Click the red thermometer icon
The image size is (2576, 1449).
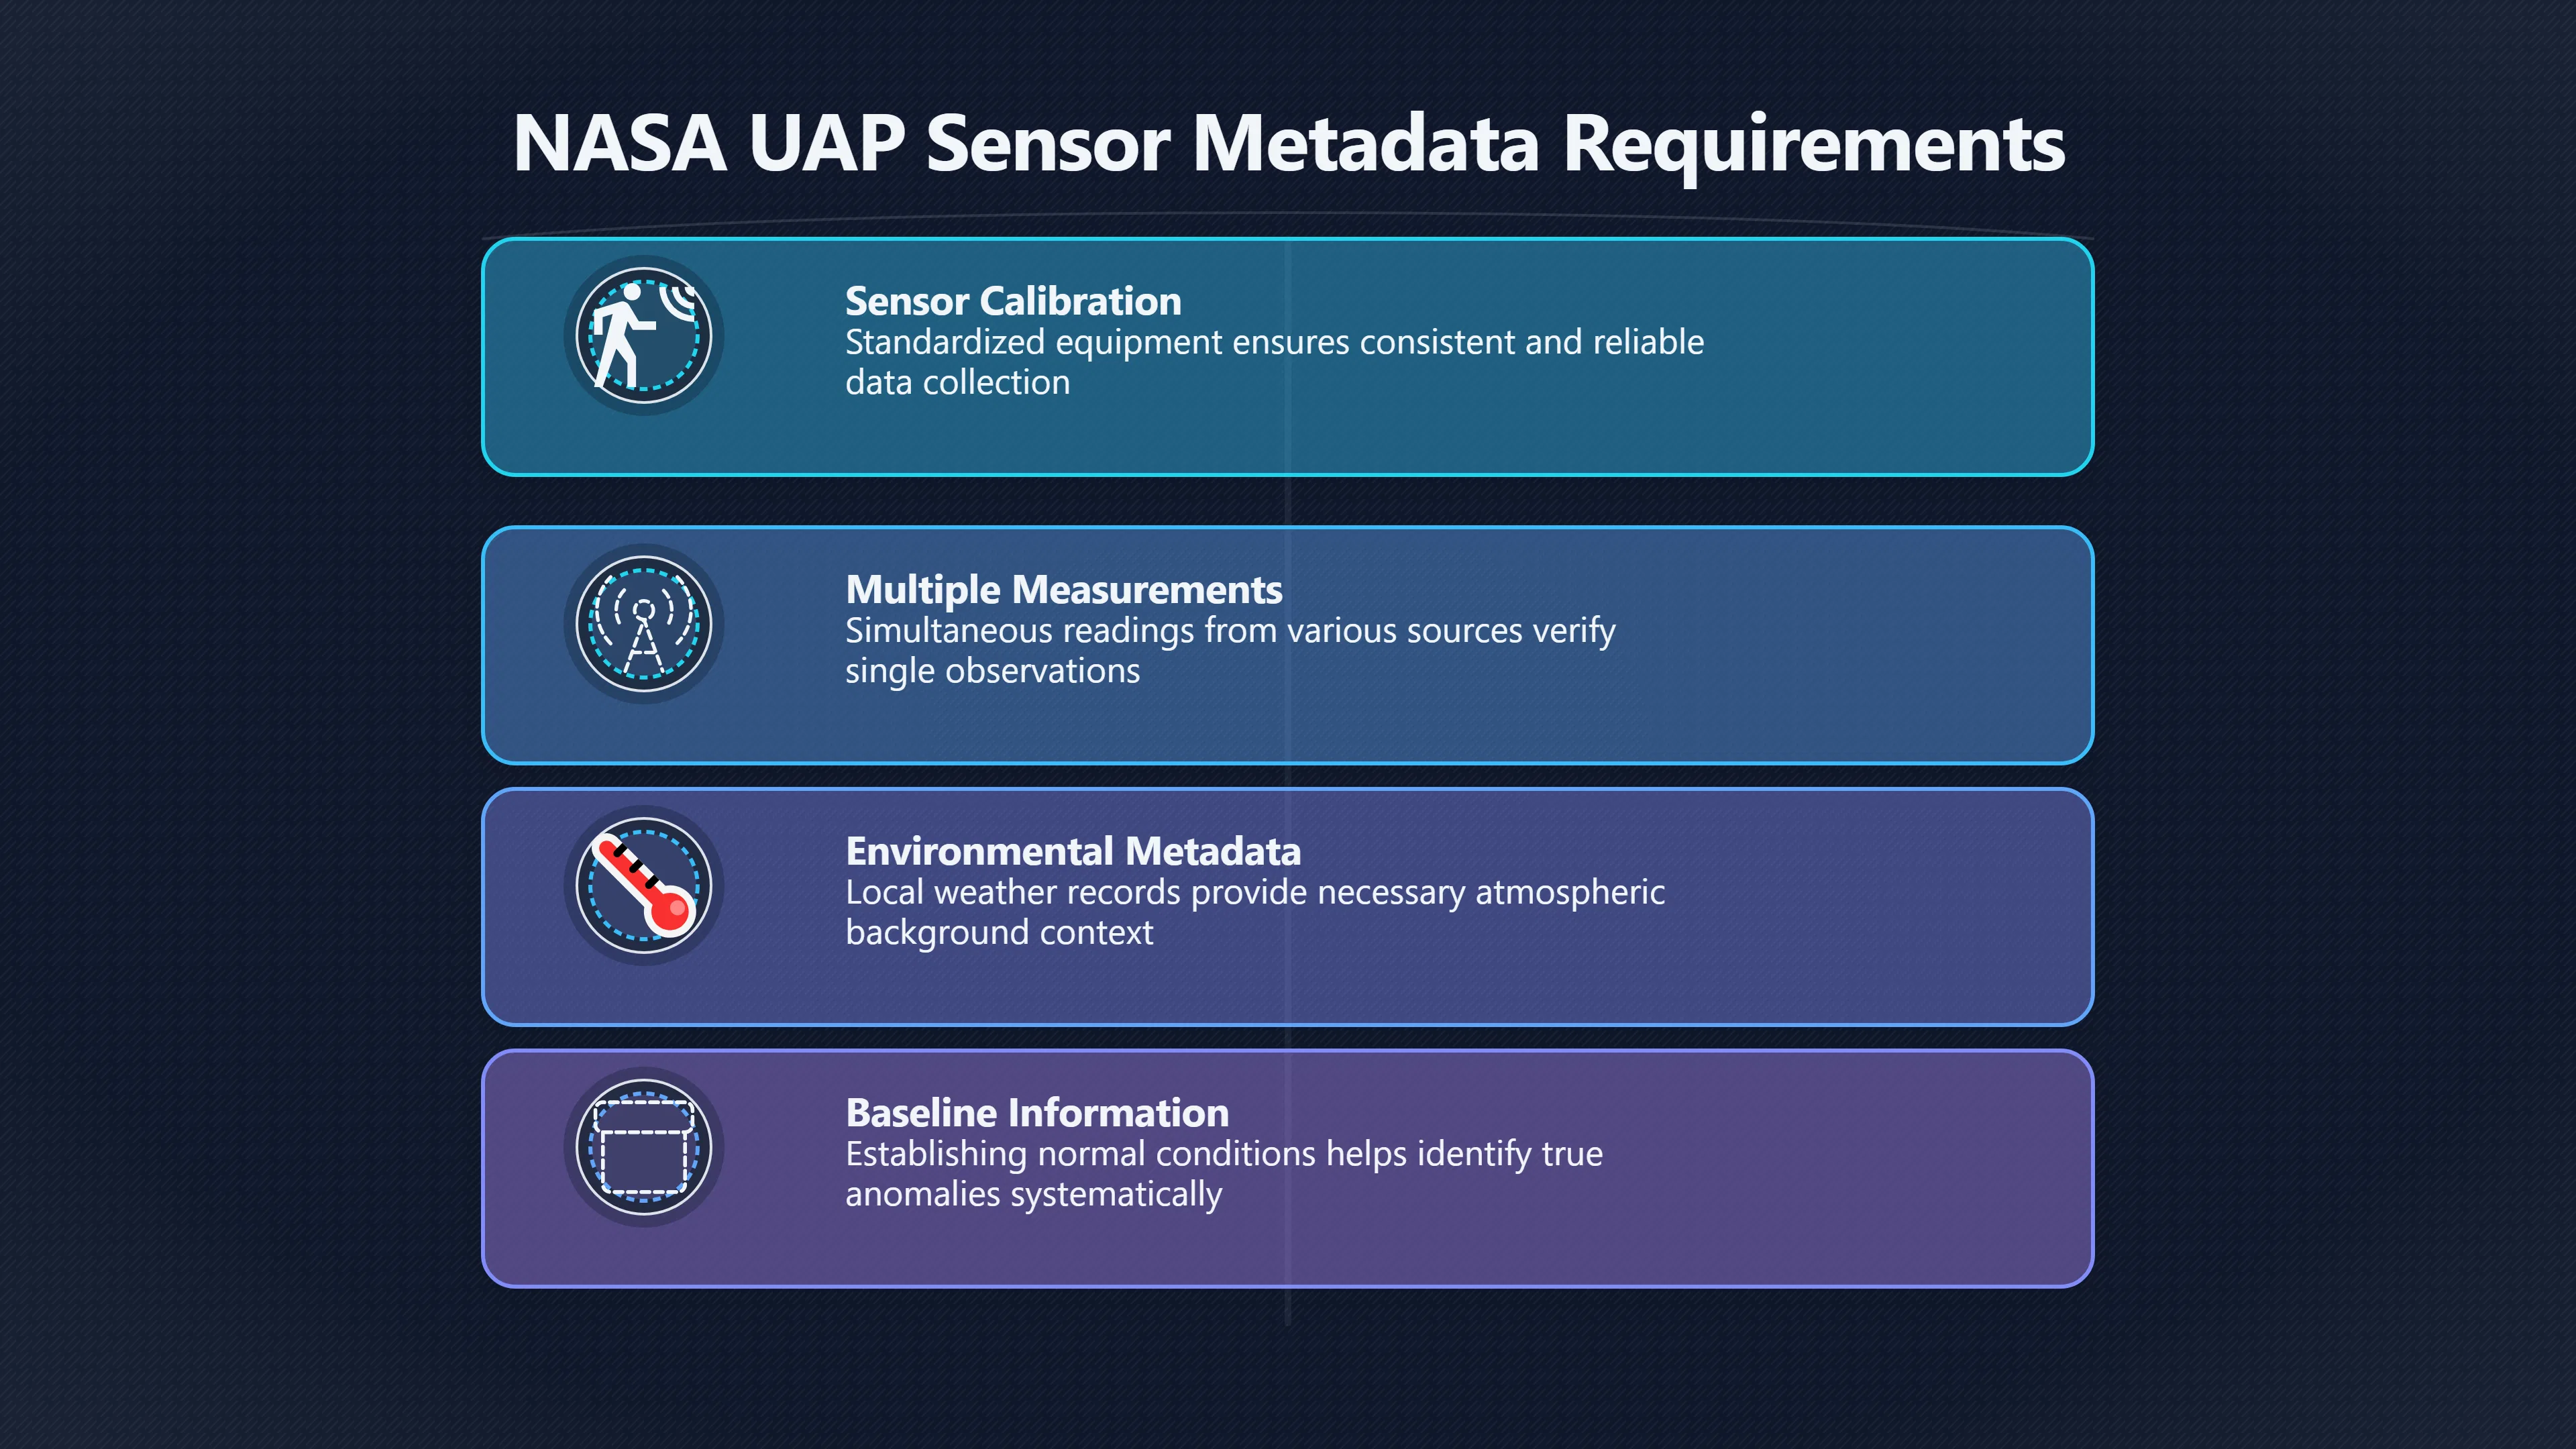click(643, 885)
